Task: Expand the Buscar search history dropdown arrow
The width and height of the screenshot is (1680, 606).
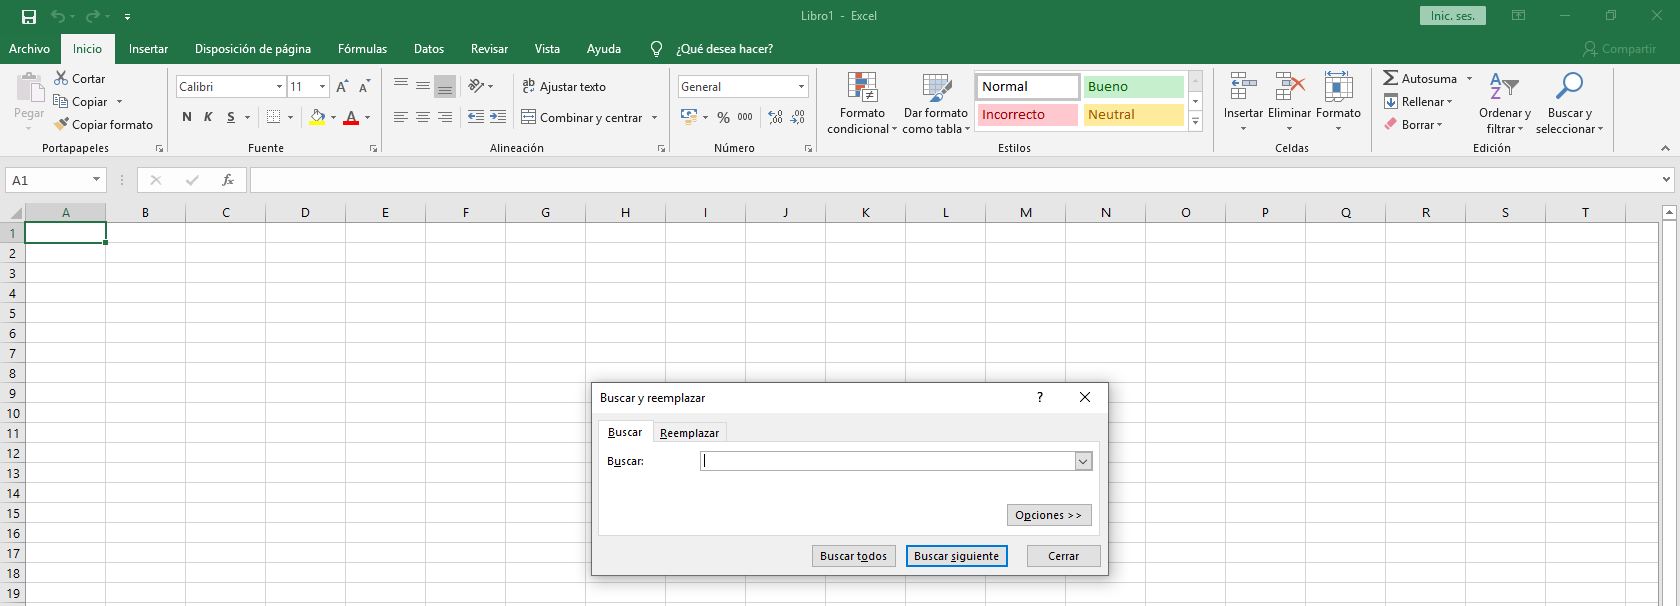Action: click(1083, 461)
